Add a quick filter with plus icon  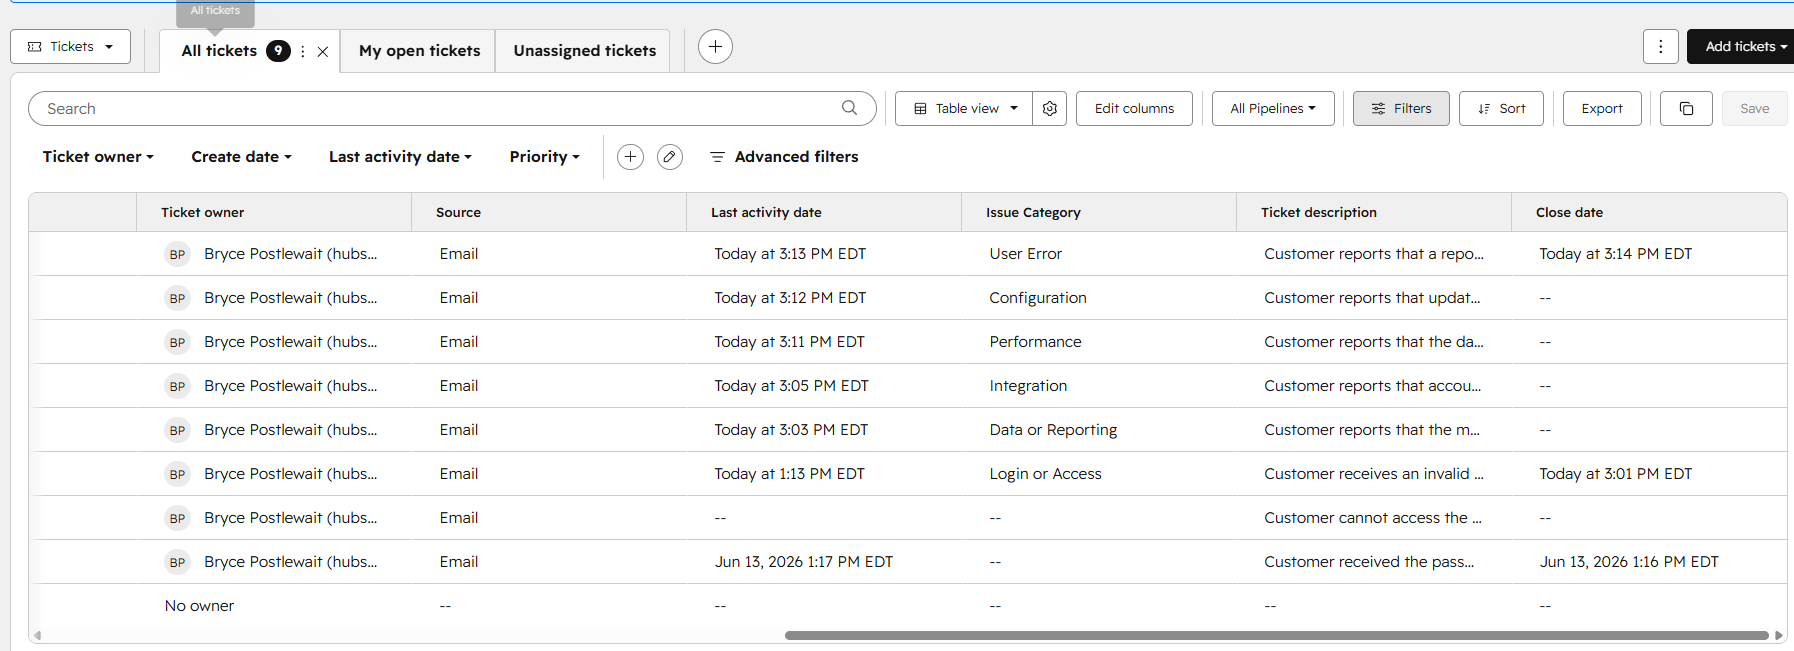pos(630,157)
